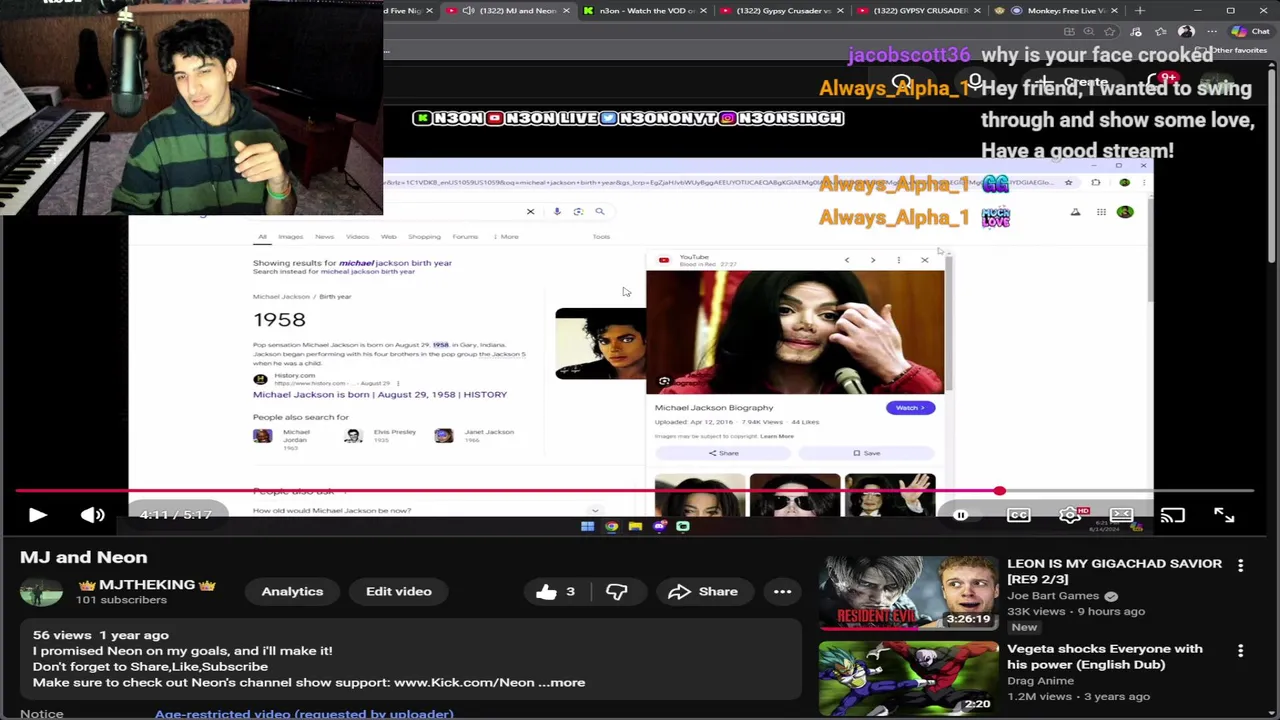This screenshot has width=1280, height=720.
Task: Select Google News results tab
Action: point(324,237)
